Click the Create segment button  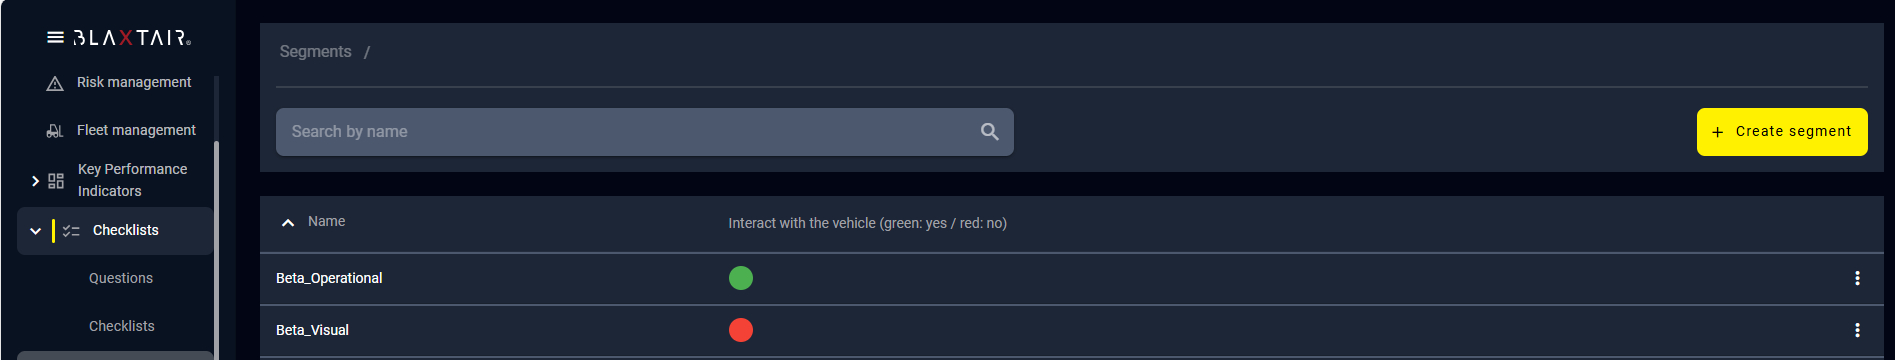(1782, 132)
